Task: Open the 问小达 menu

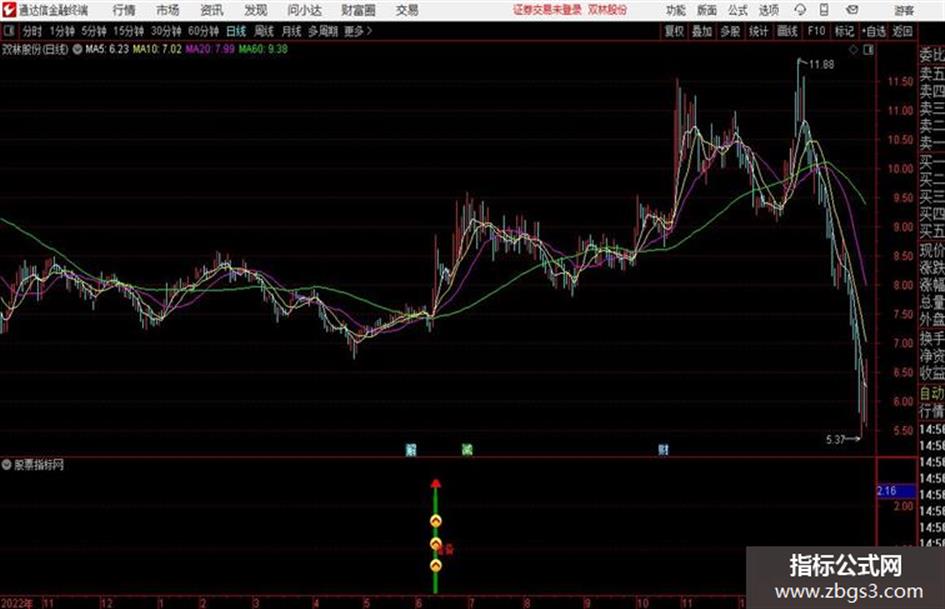Action: point(304,10)
